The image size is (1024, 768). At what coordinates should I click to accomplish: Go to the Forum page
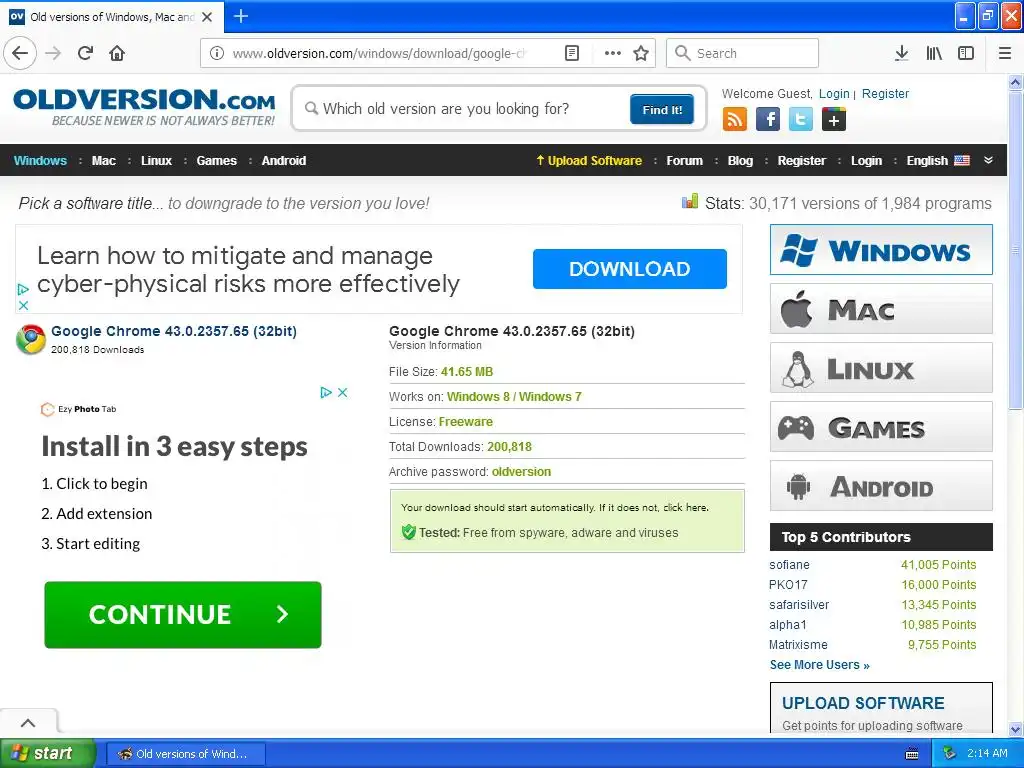684,161
